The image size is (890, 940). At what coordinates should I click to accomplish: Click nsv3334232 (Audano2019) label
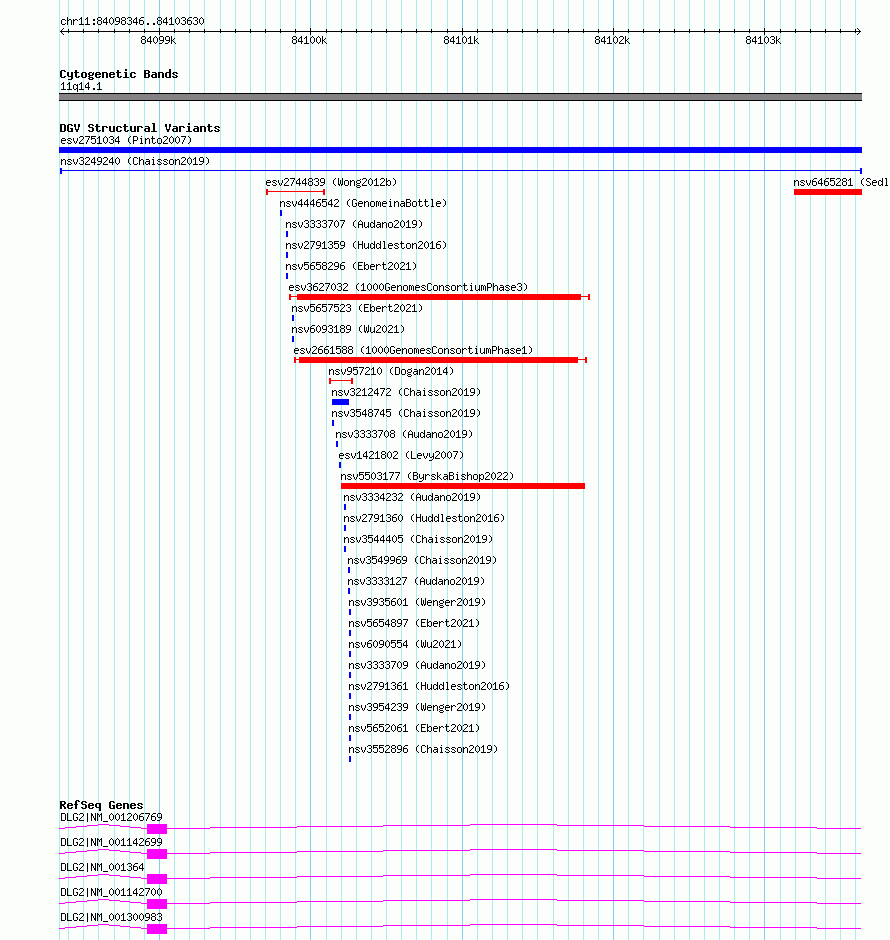coord(412,497)
